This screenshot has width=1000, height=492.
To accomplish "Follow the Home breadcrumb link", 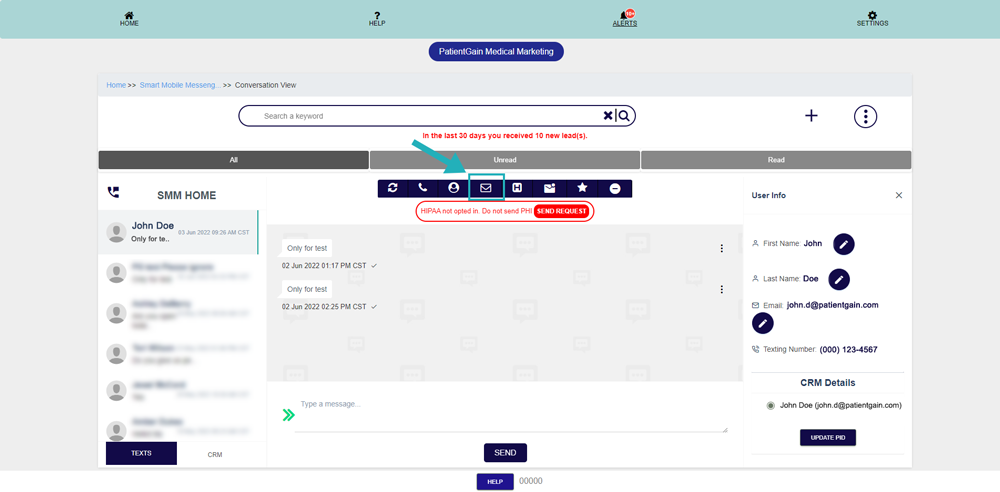I will point(116,85).
